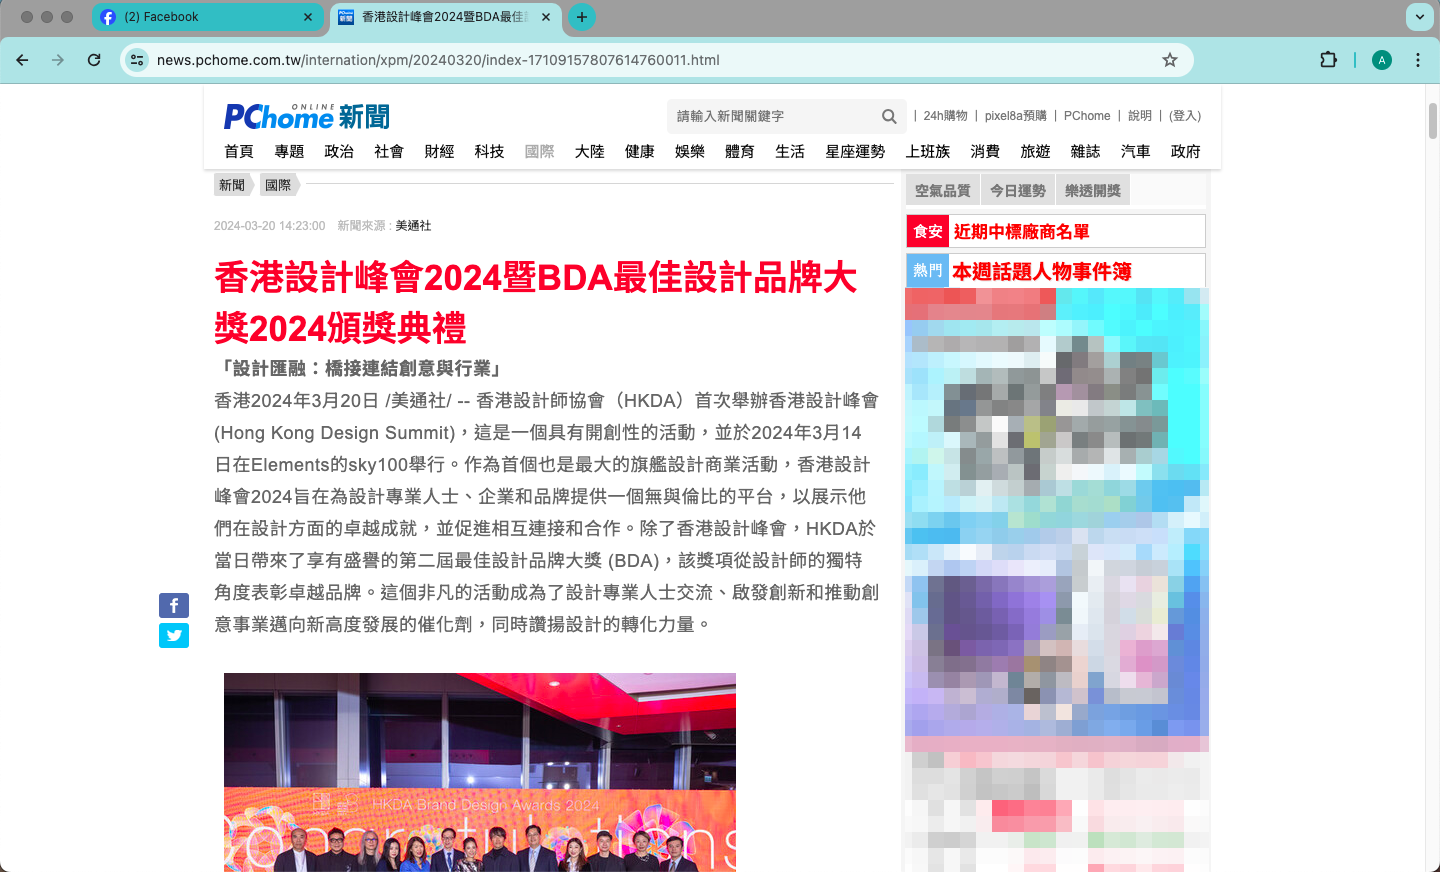
Task: Open the browser profile avatar
Action: [x=1381, y=60]
